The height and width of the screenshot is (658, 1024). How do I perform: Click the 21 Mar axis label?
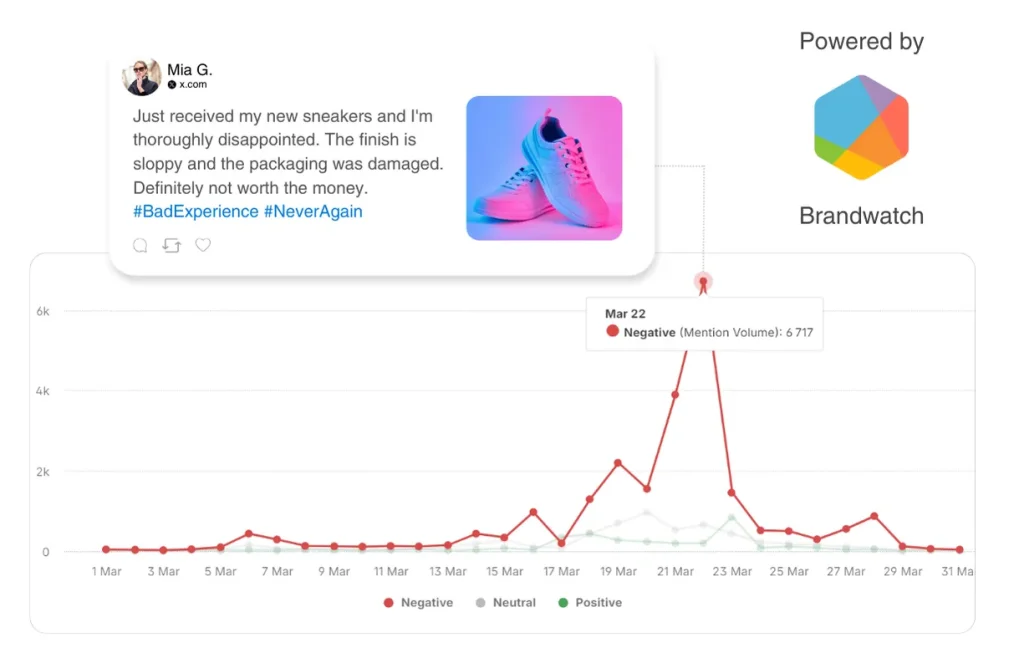point(675,572)
